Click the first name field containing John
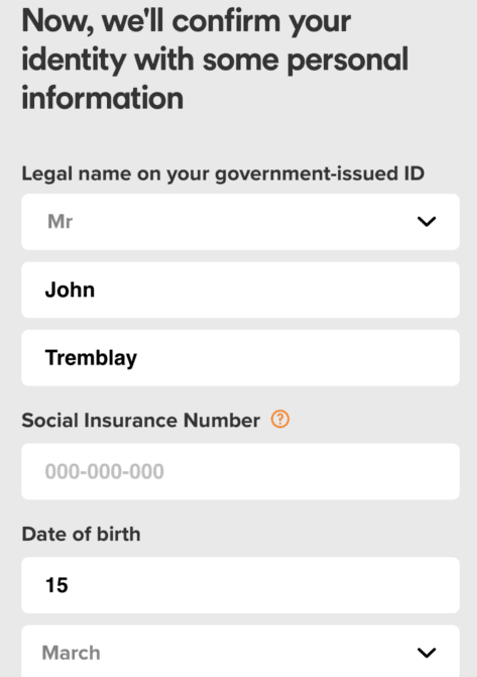Screen dimensions: 477x677 click(x=240, y=290)
